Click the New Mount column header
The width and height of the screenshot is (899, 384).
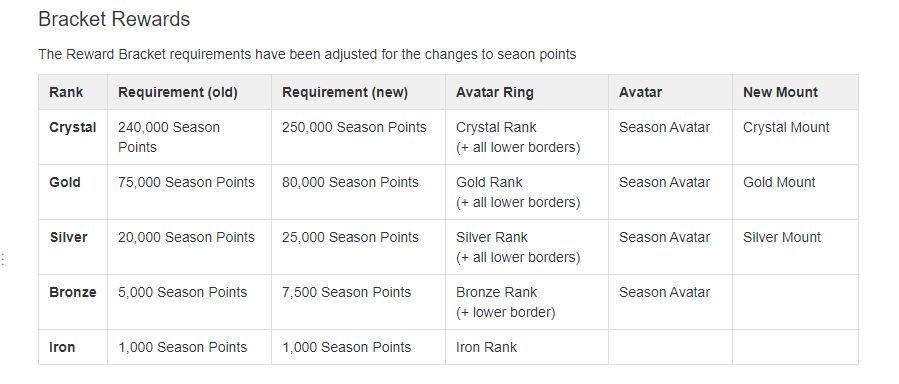[x=780, y=92]
